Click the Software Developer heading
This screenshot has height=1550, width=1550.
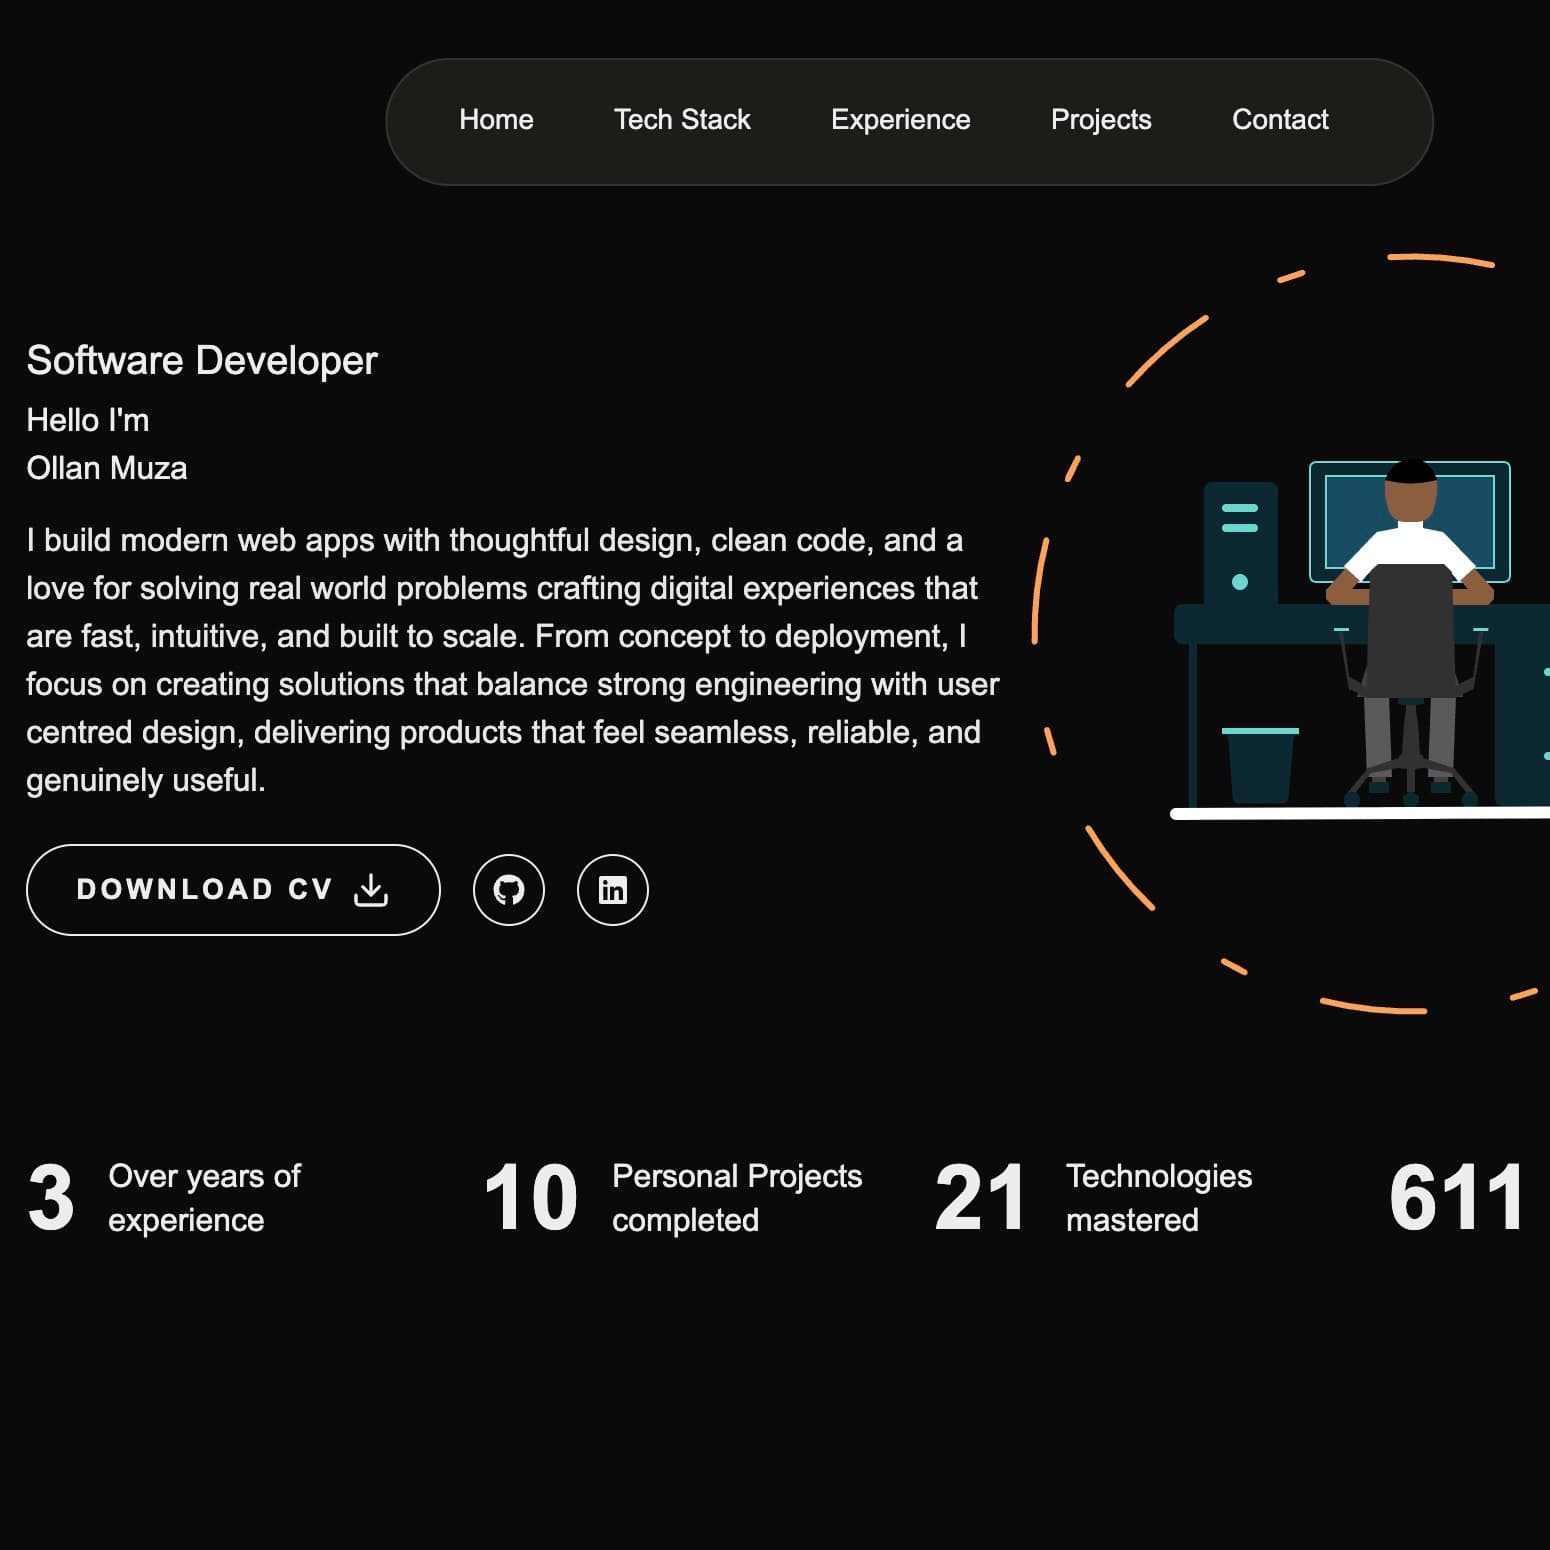click(202, 360)
